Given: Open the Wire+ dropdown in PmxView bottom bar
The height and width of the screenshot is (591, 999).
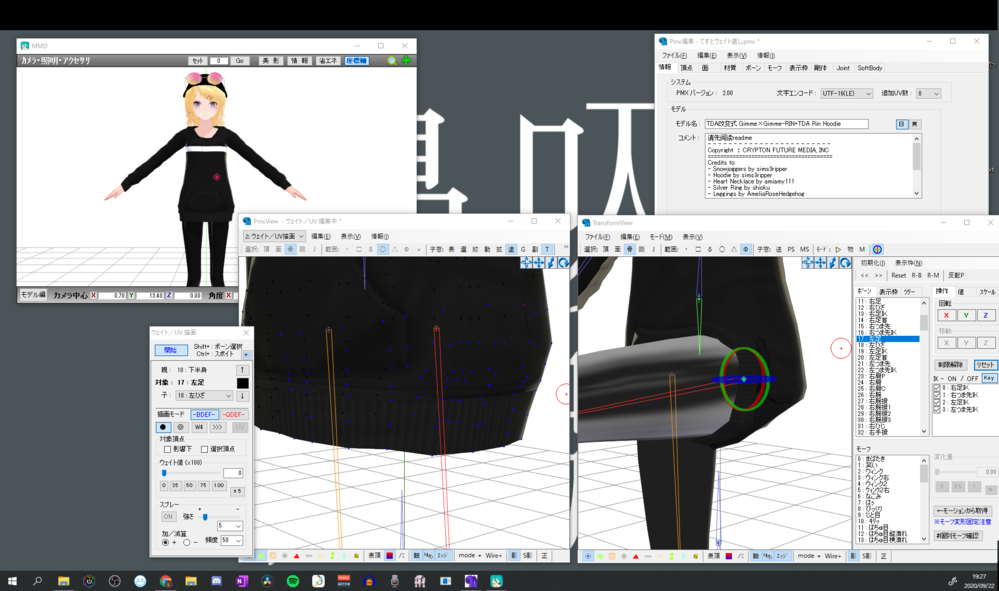Looking at the screenshot, I should pos(494,556).
